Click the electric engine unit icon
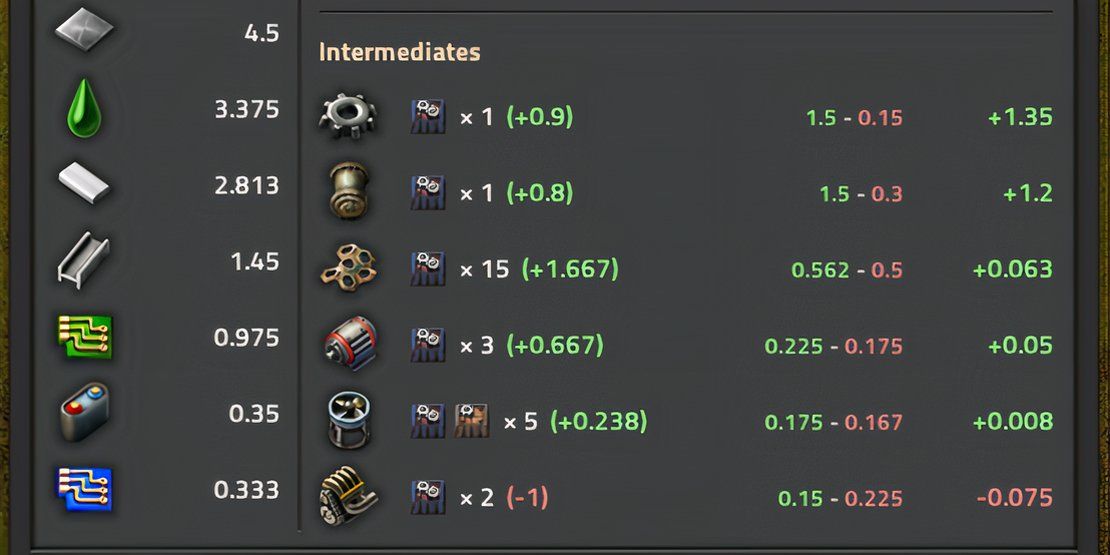 [x=348, y=344]
